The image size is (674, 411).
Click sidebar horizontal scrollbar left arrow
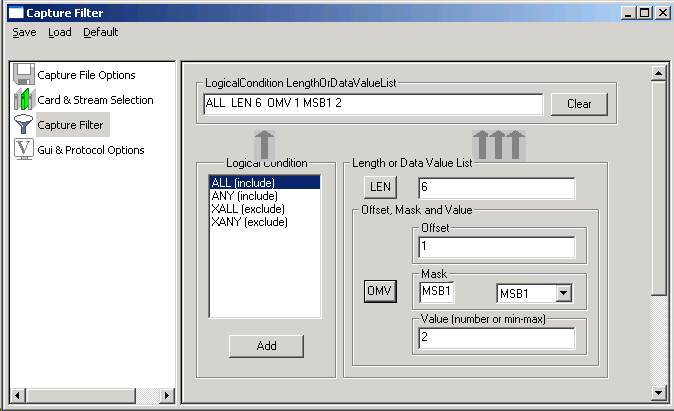coord(17,395)
